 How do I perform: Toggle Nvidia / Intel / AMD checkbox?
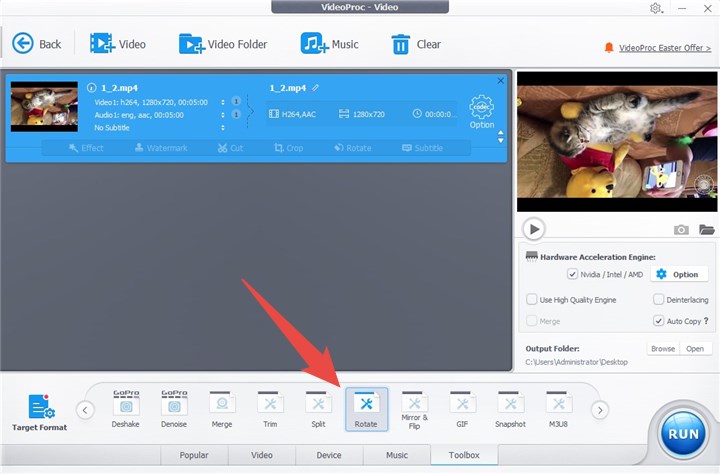572,274
